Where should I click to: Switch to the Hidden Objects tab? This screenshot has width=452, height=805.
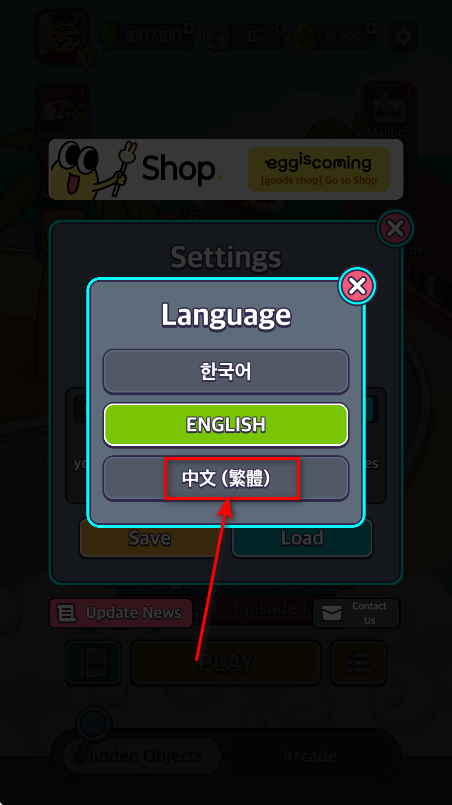tap(142, 756)
